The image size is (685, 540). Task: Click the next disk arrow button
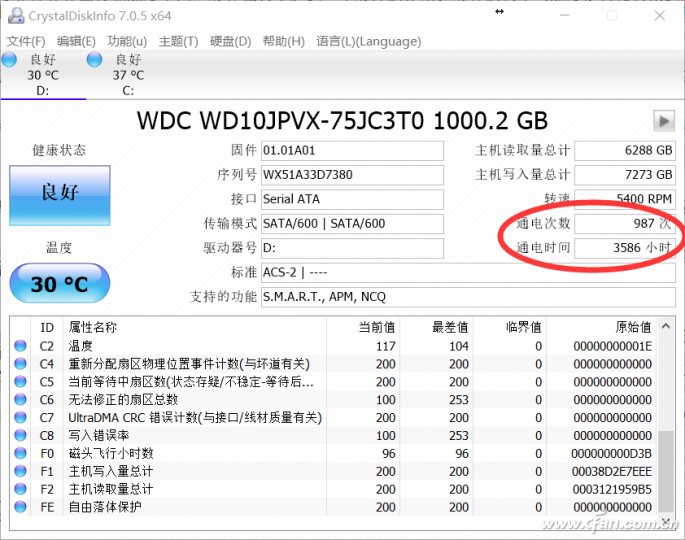[664, 121]
